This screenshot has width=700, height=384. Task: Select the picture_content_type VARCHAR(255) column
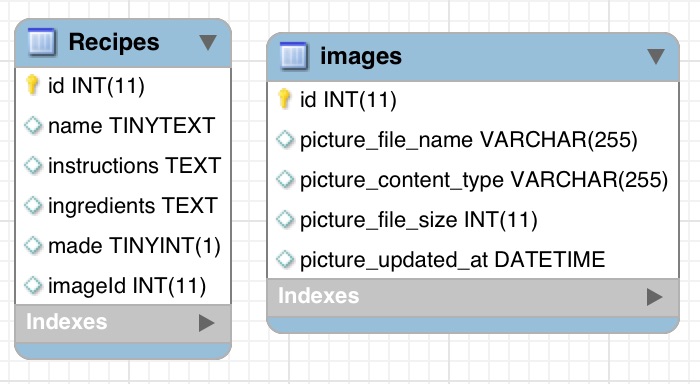(473, 179)
